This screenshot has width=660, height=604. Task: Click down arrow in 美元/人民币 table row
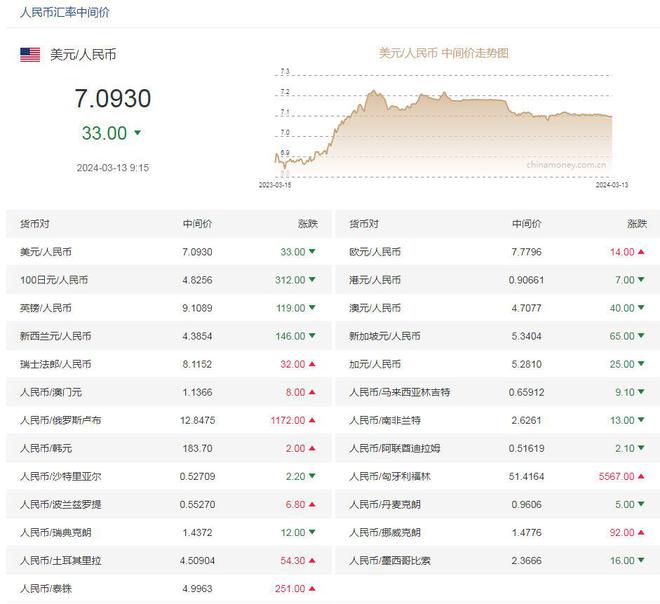(x=312, y=252)
